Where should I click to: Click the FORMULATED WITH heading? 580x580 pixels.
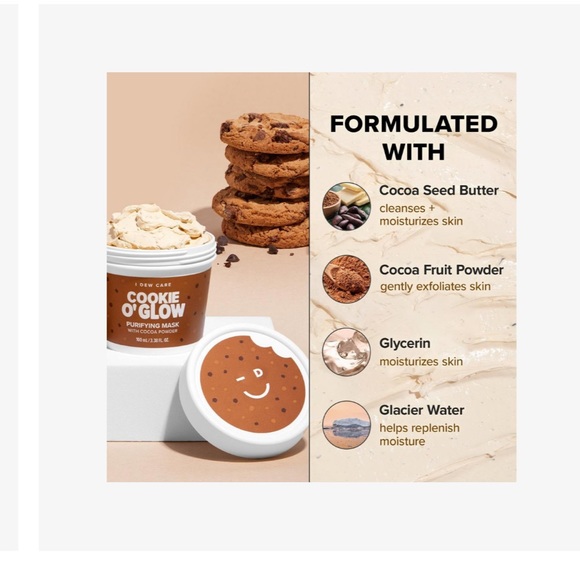tap(414, 138)
